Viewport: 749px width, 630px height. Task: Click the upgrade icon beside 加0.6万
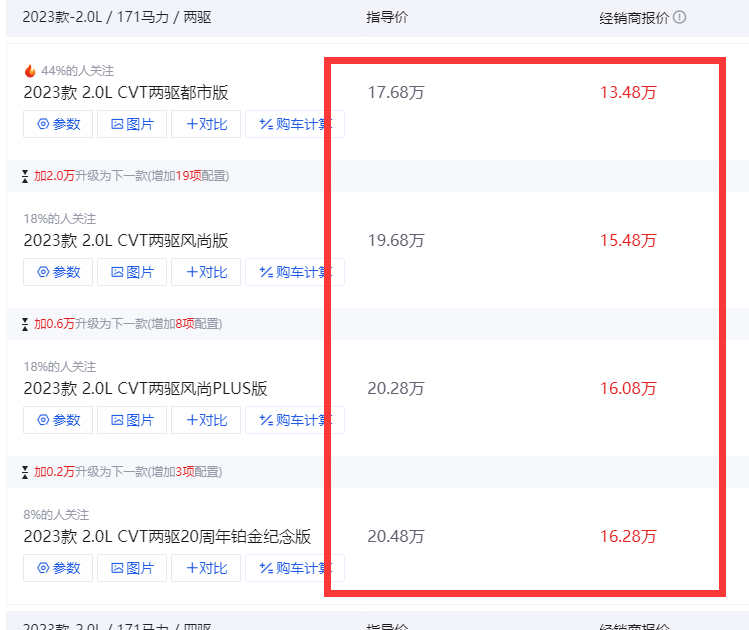point(25,324)
